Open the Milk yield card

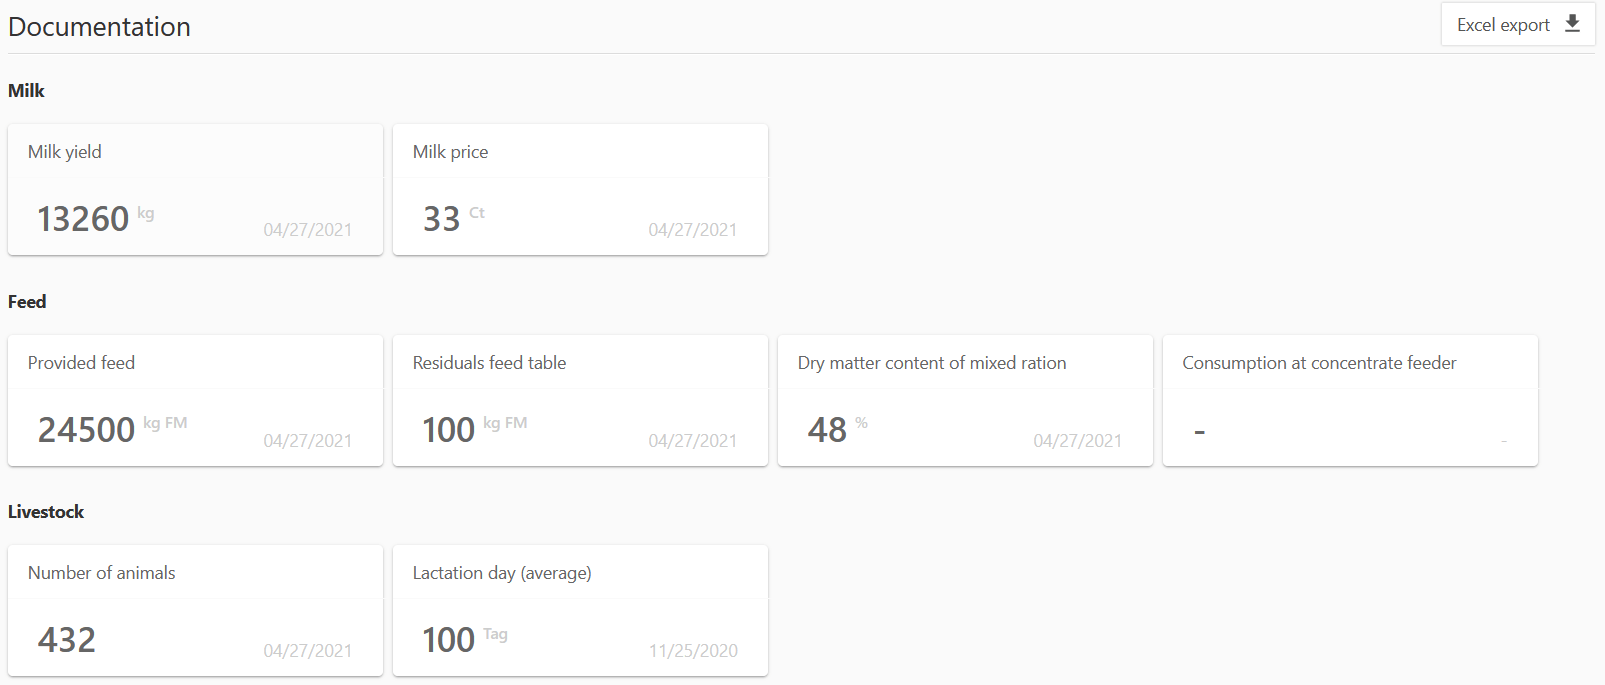(x=195, y=190)
